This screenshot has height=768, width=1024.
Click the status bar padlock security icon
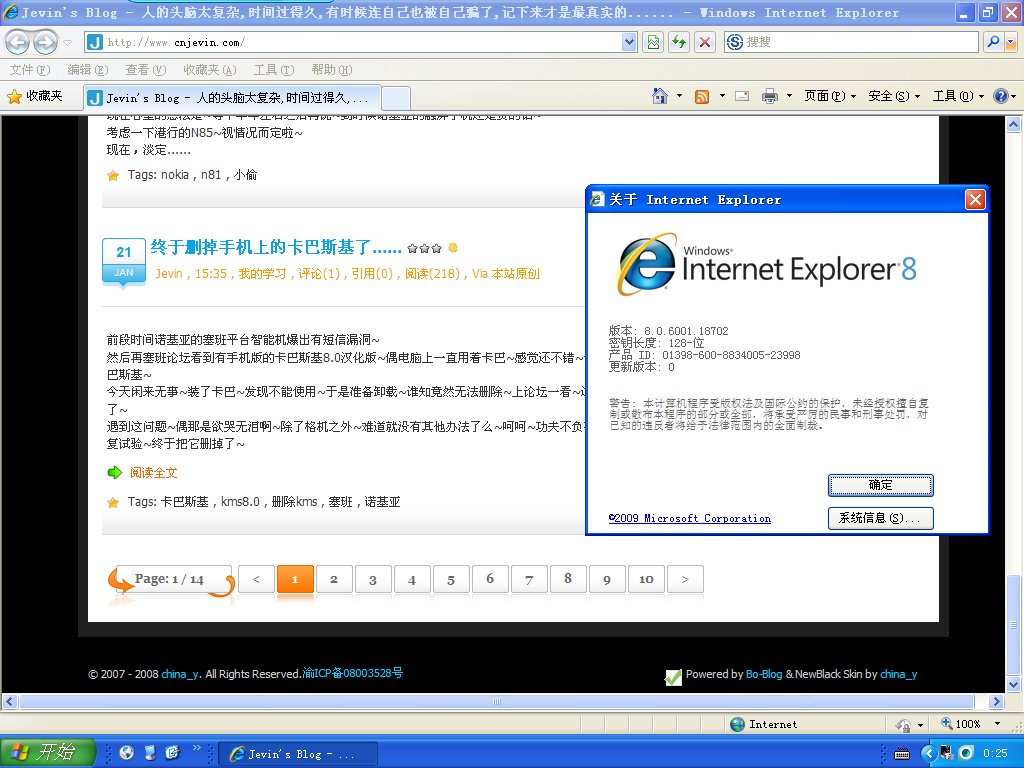pyautogui.click(x=904, y=724)
